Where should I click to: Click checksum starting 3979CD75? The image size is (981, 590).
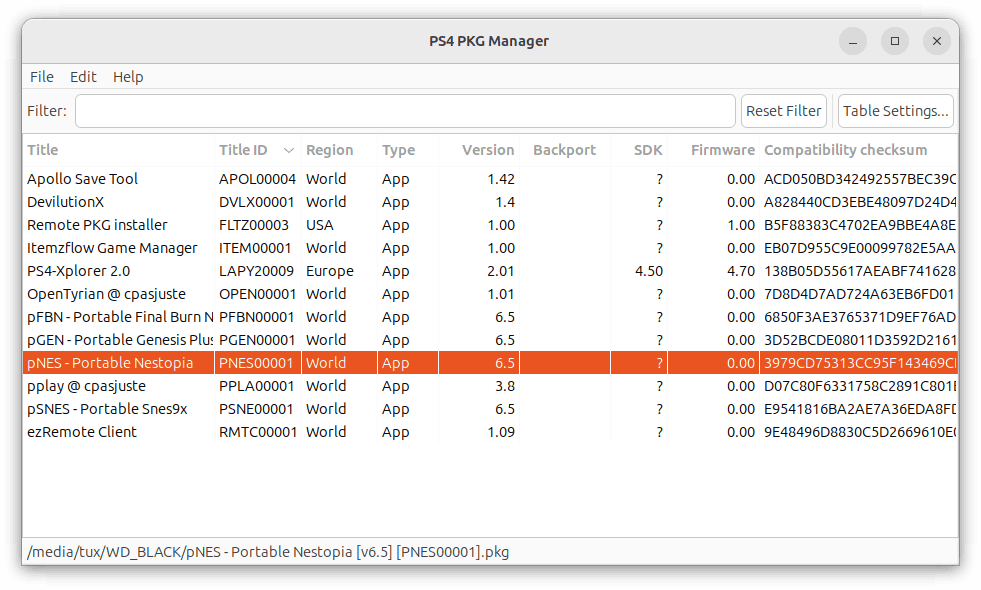[x=860, y=363]
